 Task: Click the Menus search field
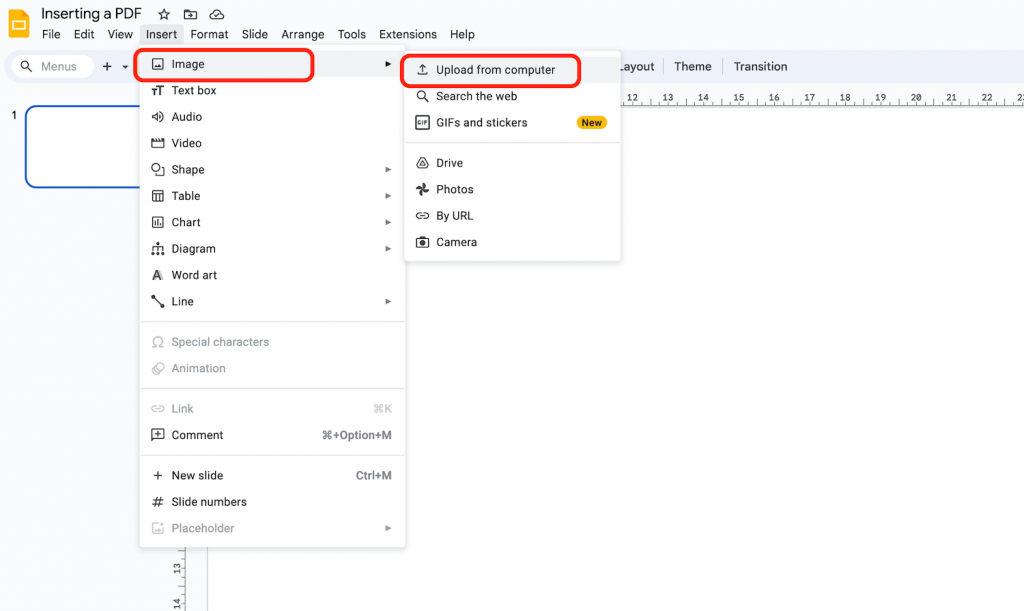[51, 65]
